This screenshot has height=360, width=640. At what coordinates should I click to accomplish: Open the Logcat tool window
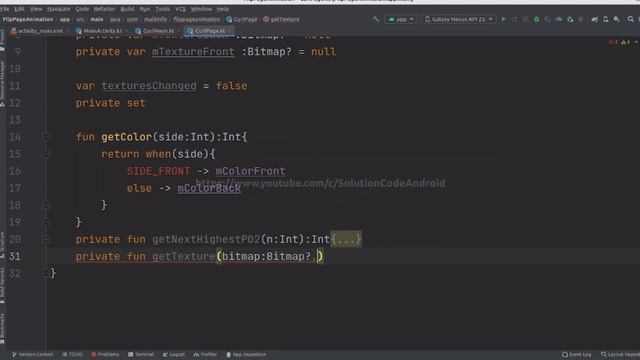173,354
